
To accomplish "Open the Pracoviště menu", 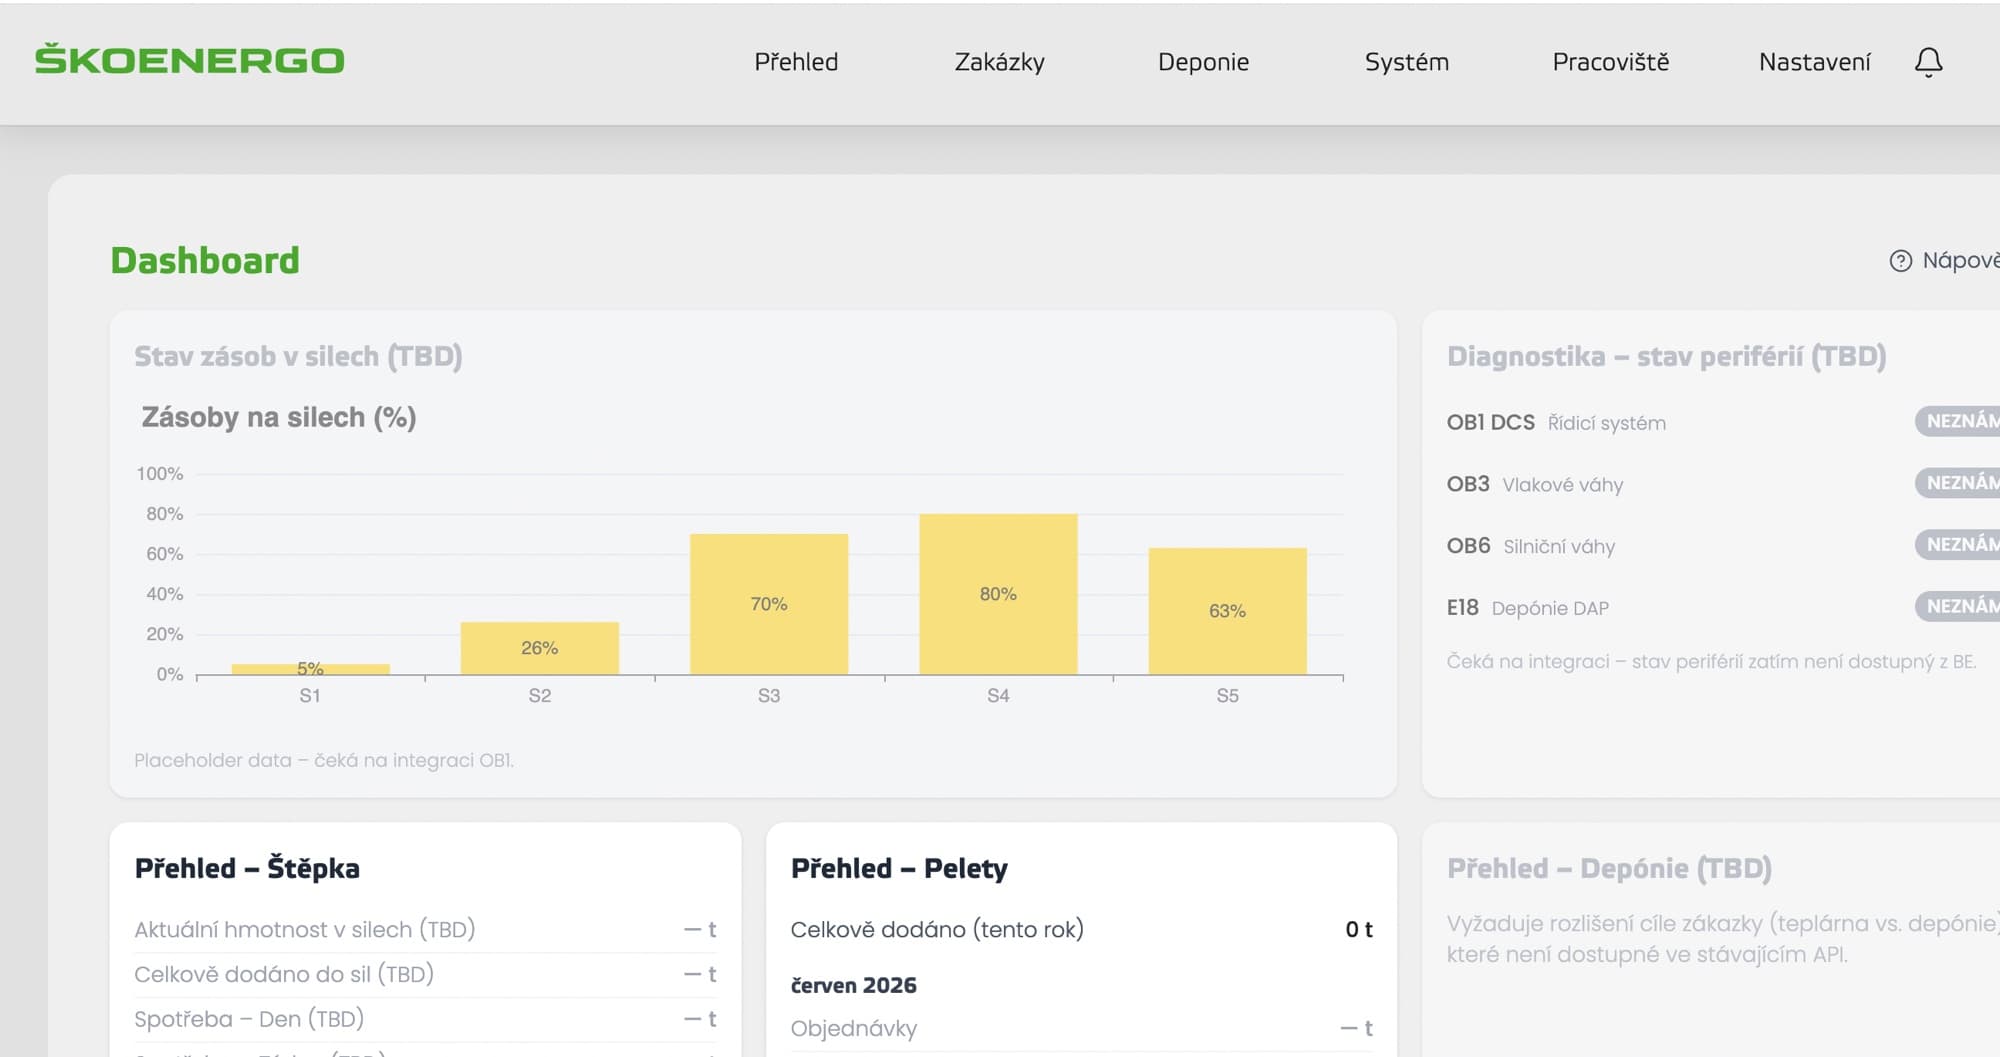I will (x=1610, y=62).
